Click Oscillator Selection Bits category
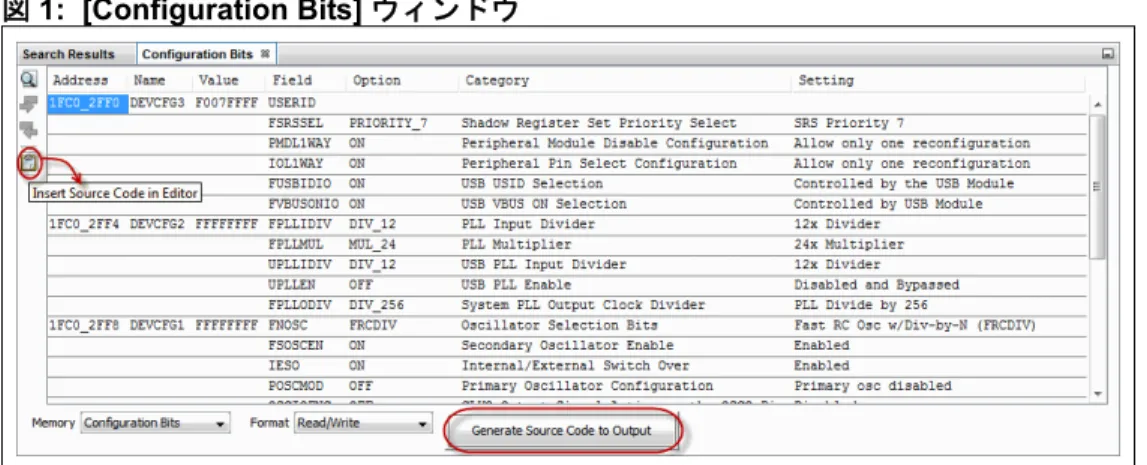1147x465 pixels. coord(560,325)
